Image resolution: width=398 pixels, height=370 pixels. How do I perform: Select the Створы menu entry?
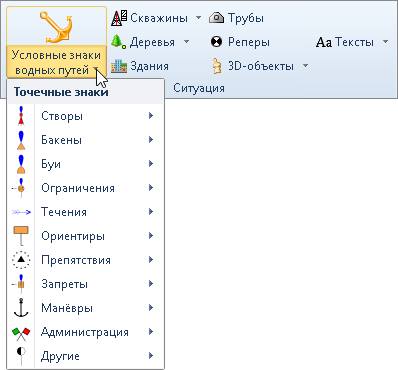click(85, 116)
